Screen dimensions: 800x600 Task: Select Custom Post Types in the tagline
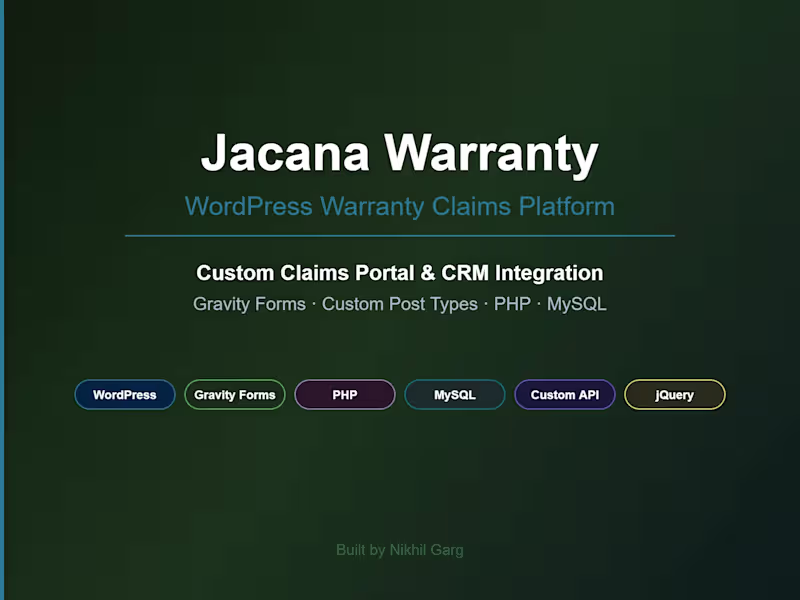coord(399,304)
